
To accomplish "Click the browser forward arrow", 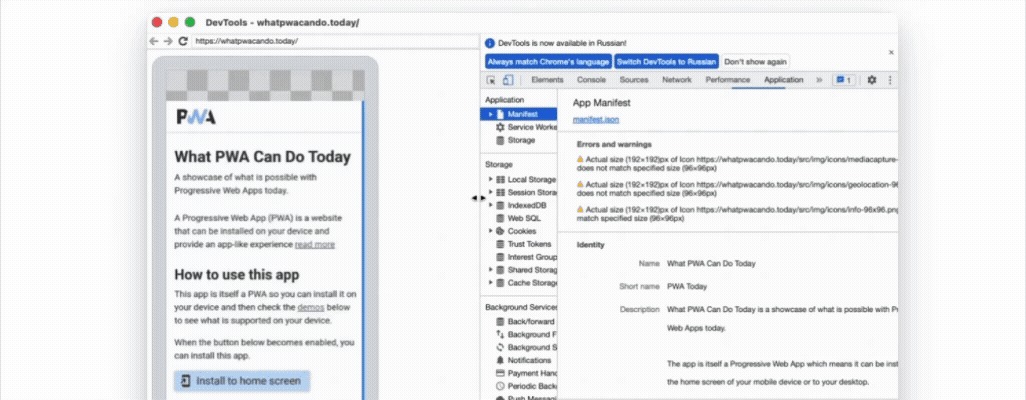I will point(168,41).
